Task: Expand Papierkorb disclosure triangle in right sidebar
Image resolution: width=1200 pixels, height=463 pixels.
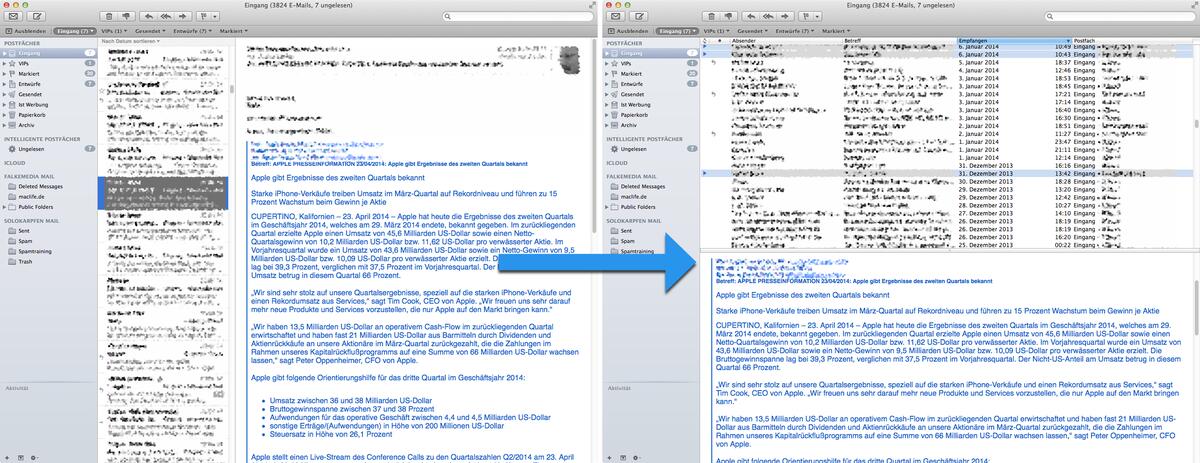Action: click(609, 114)
